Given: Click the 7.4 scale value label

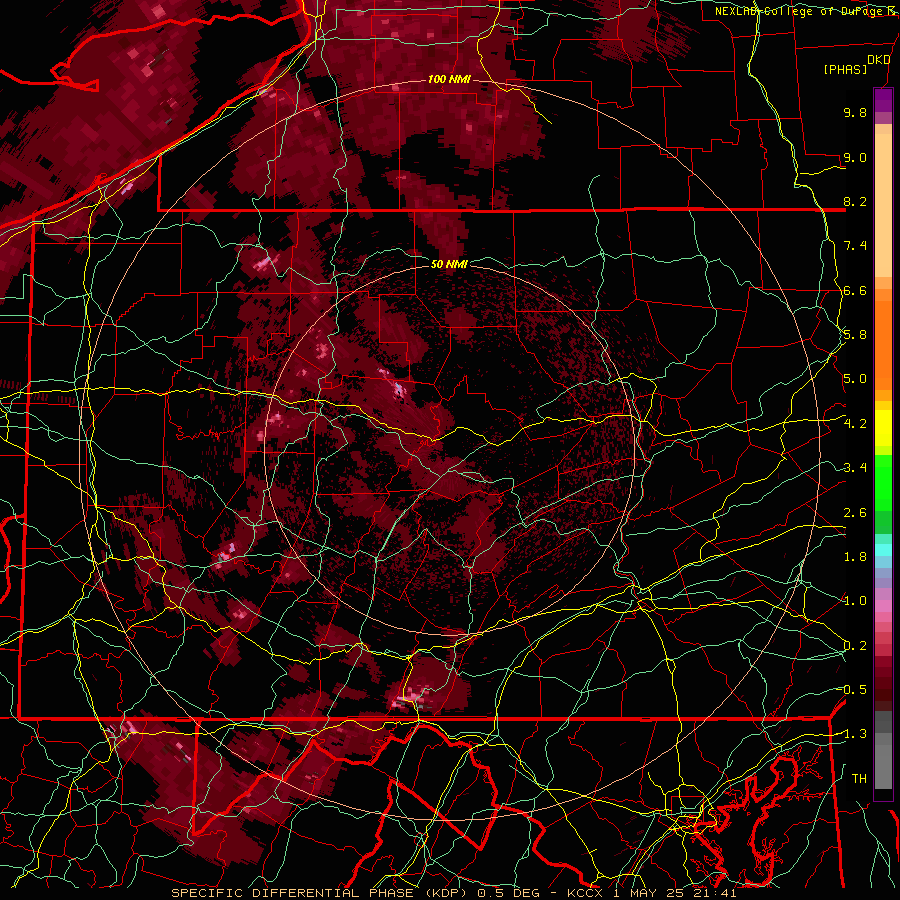Looking at the screenshot, I should 855,246.
